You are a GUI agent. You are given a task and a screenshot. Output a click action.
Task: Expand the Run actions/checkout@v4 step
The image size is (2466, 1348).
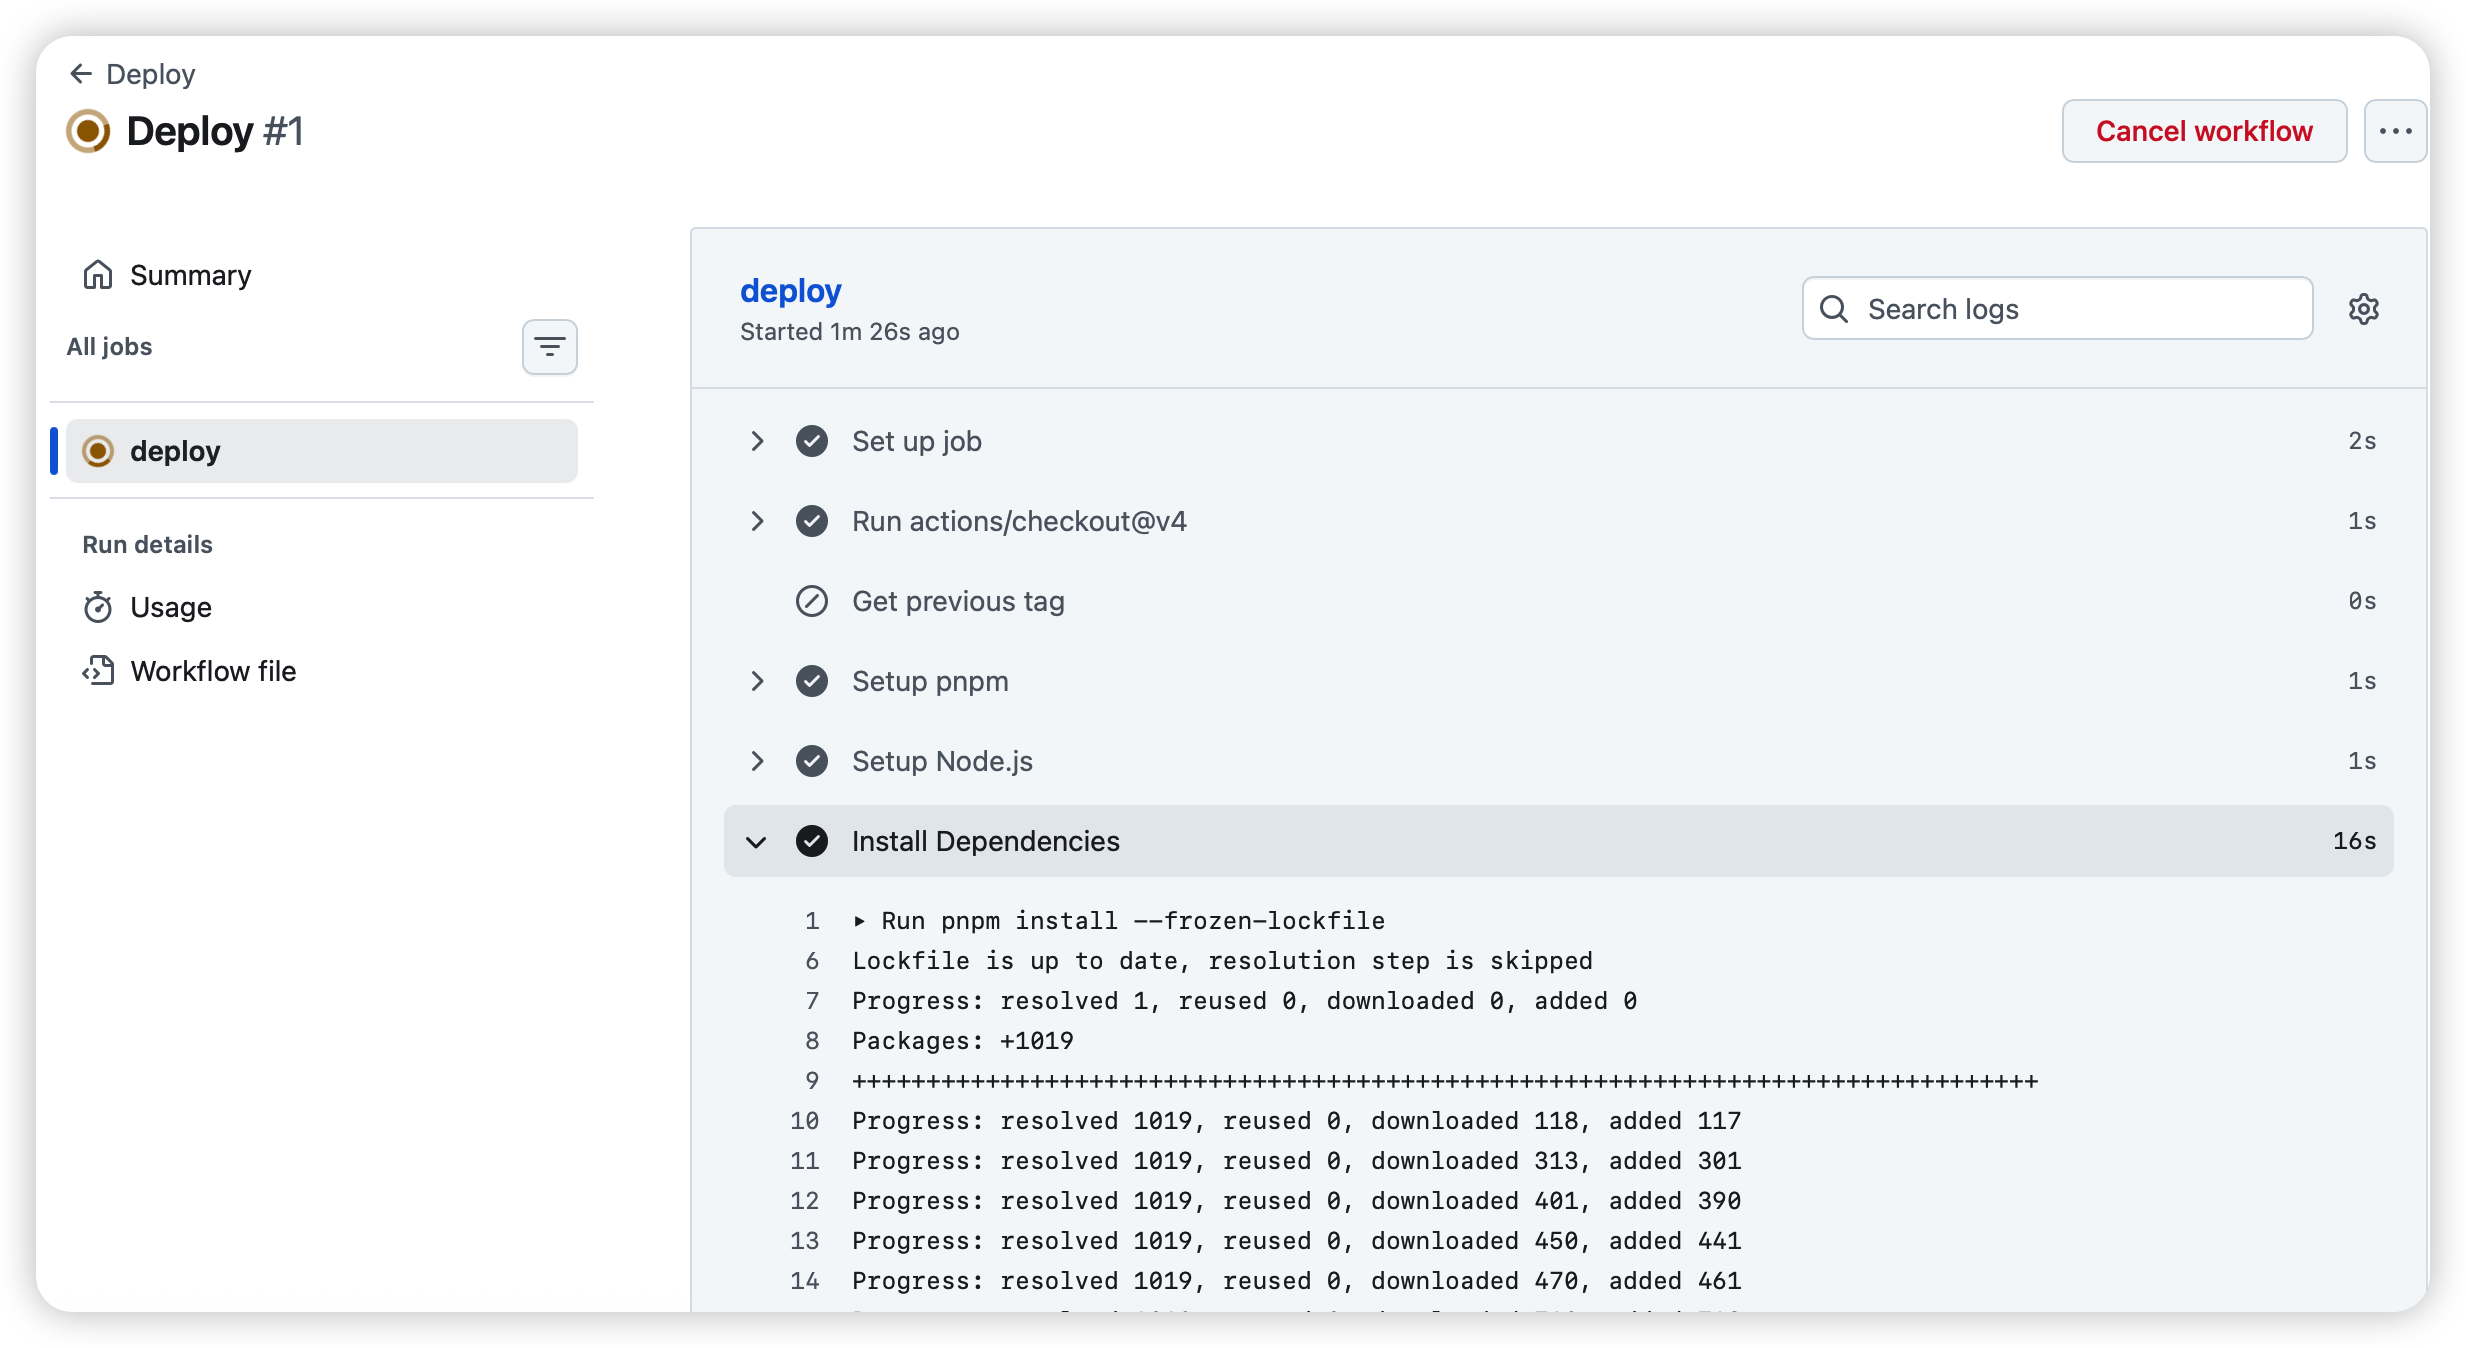[757, 521]
